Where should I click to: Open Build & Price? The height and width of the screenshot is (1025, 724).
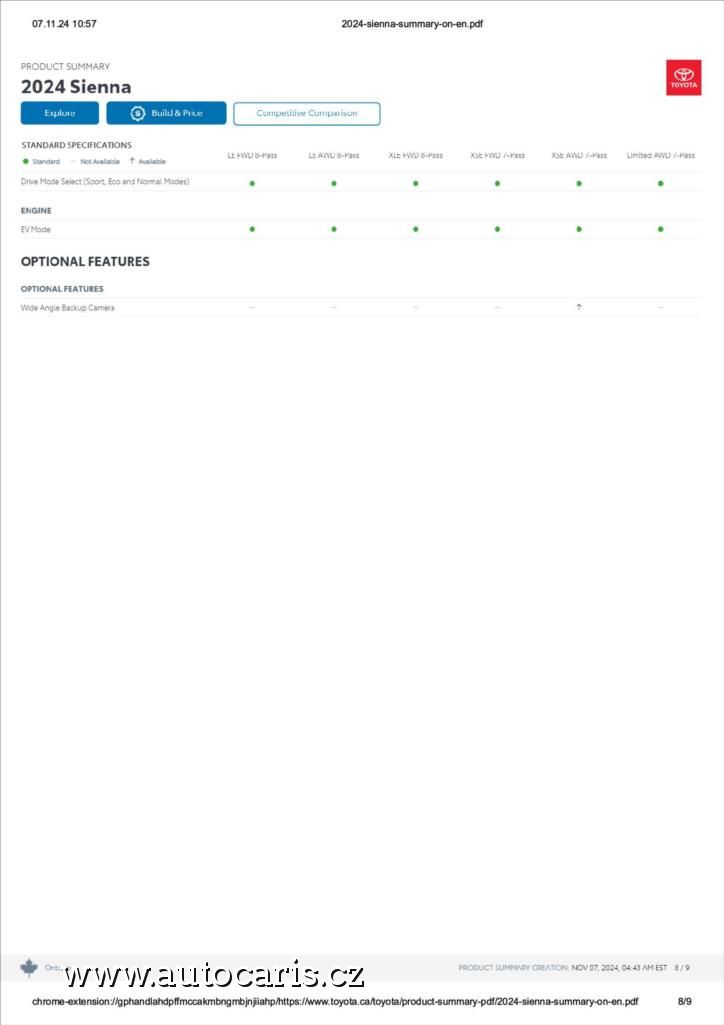click(x=167, y=113)
